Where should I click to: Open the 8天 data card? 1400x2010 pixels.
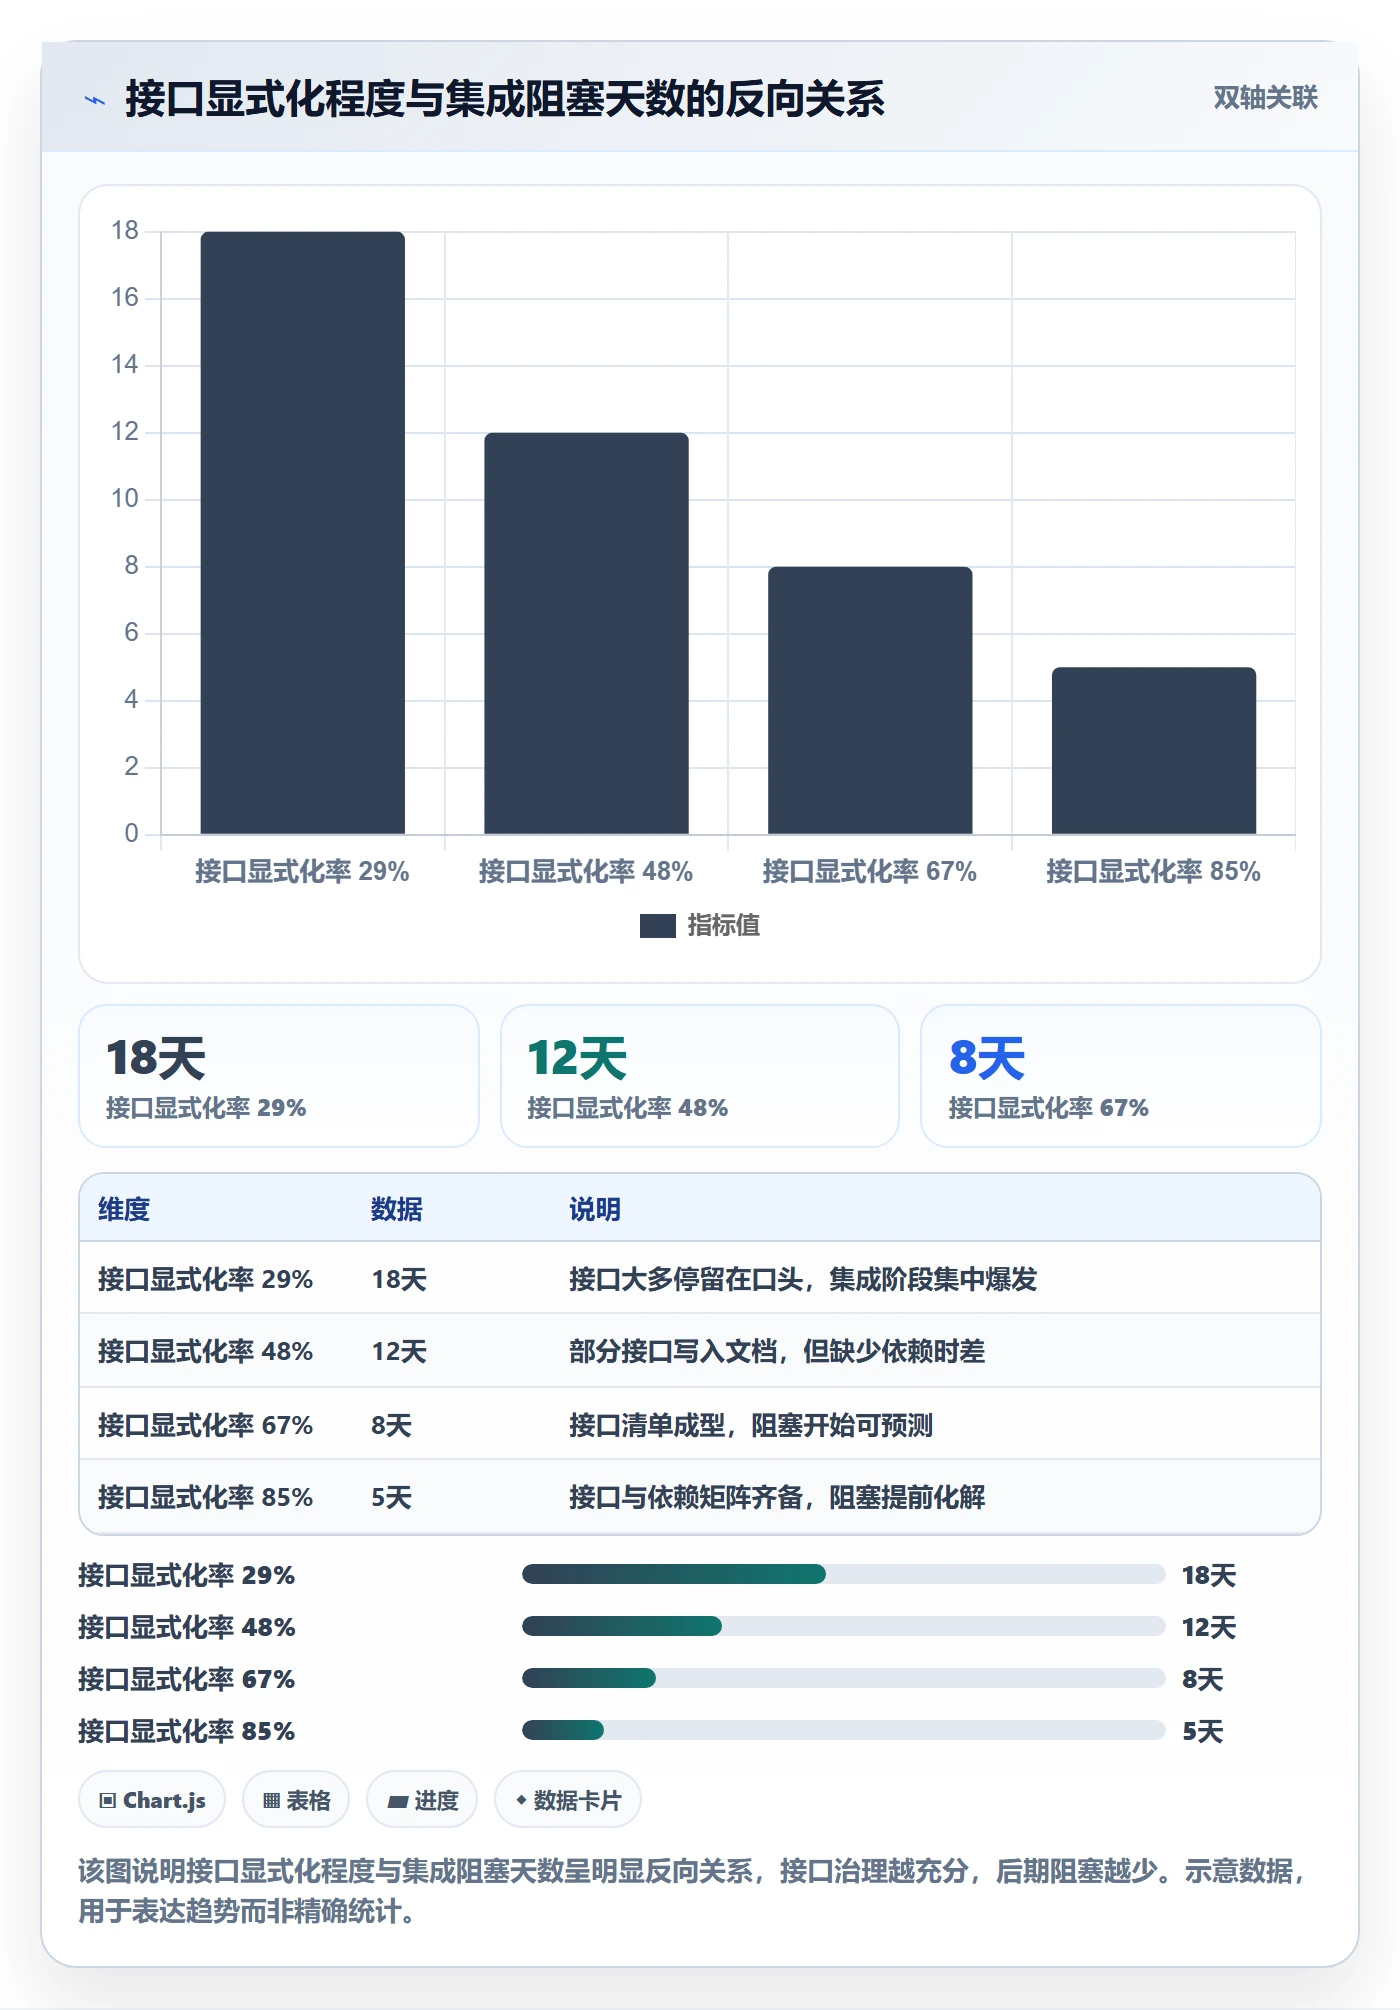tap(1121, 1076)
